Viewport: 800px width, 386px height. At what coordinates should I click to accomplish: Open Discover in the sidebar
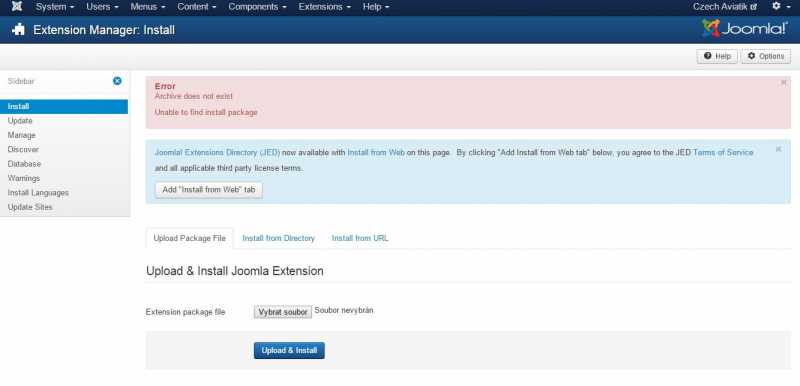point(23,149)
